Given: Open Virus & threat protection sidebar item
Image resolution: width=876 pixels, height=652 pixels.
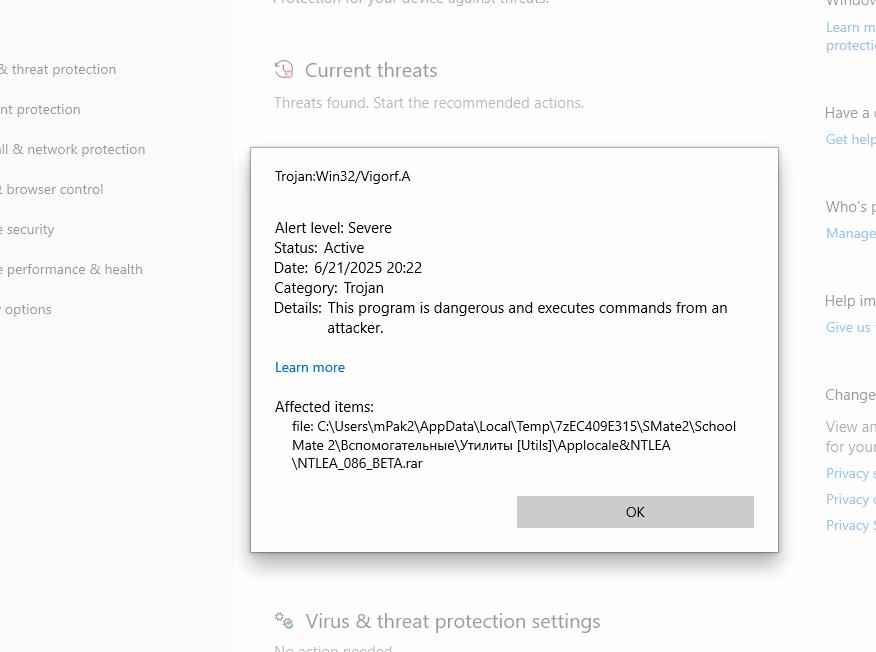Looking at the screenshot, I should pos(58,69).
